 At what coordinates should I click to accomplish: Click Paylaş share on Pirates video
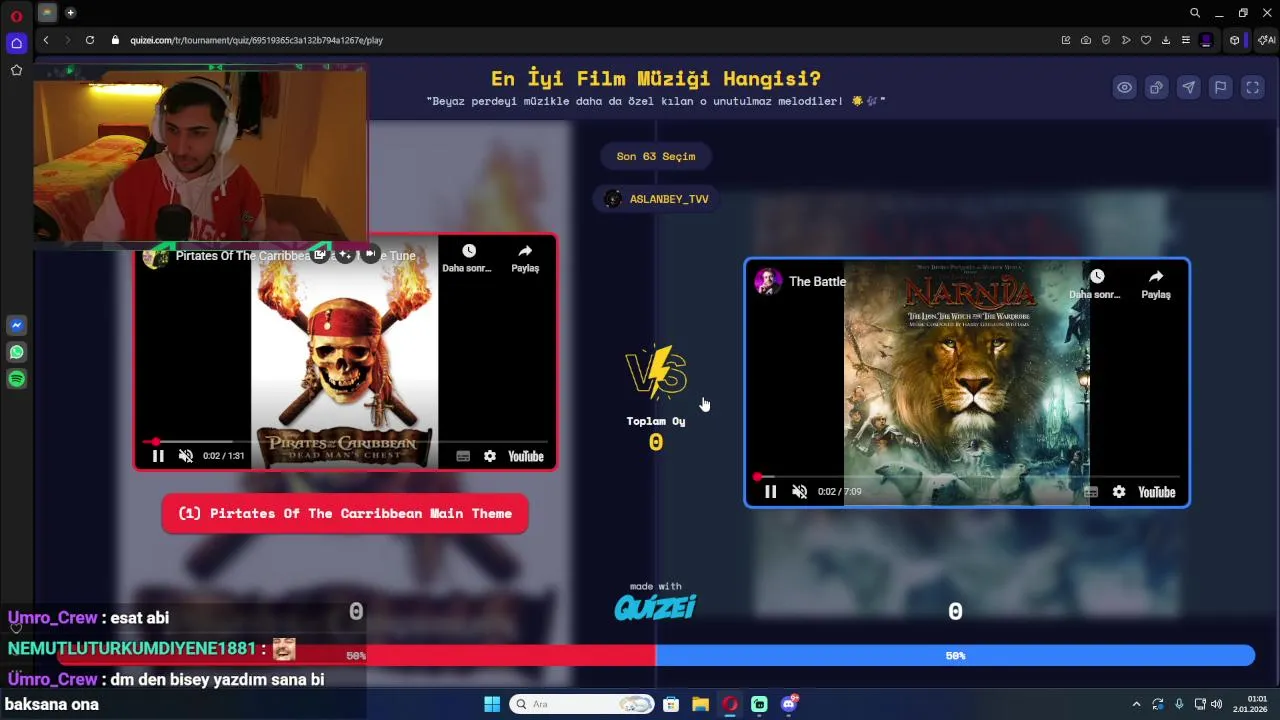[x=525, y=258]
